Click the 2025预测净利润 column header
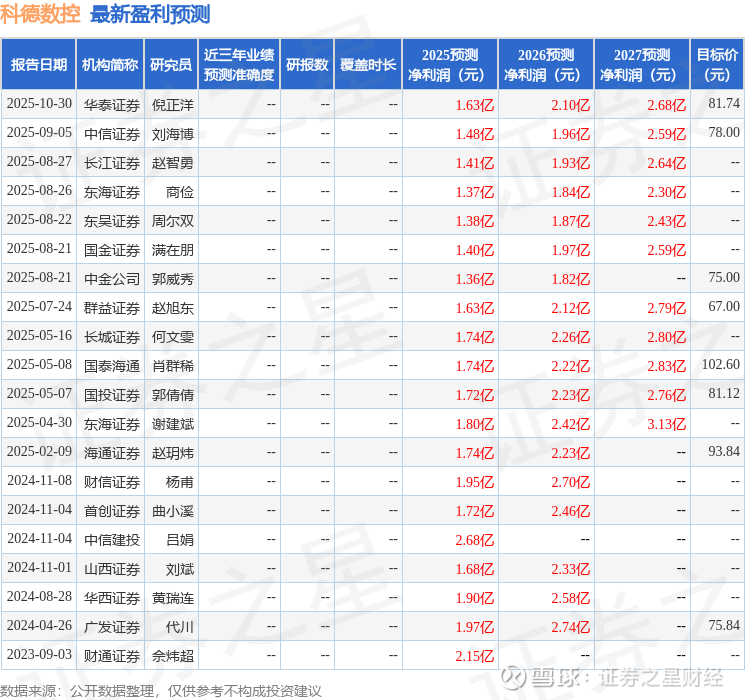 [x=450, y=65]
